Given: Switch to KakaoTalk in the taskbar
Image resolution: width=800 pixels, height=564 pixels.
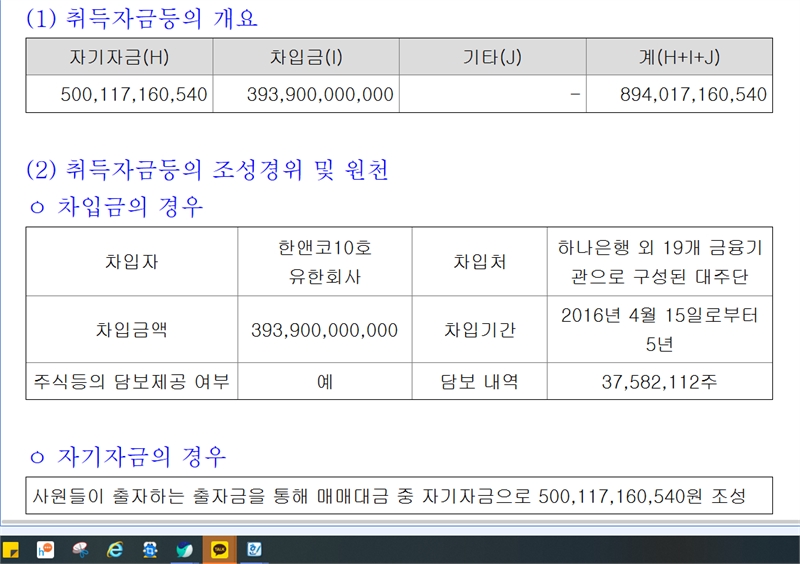Looking at the screenshot, I should (219, 549).
